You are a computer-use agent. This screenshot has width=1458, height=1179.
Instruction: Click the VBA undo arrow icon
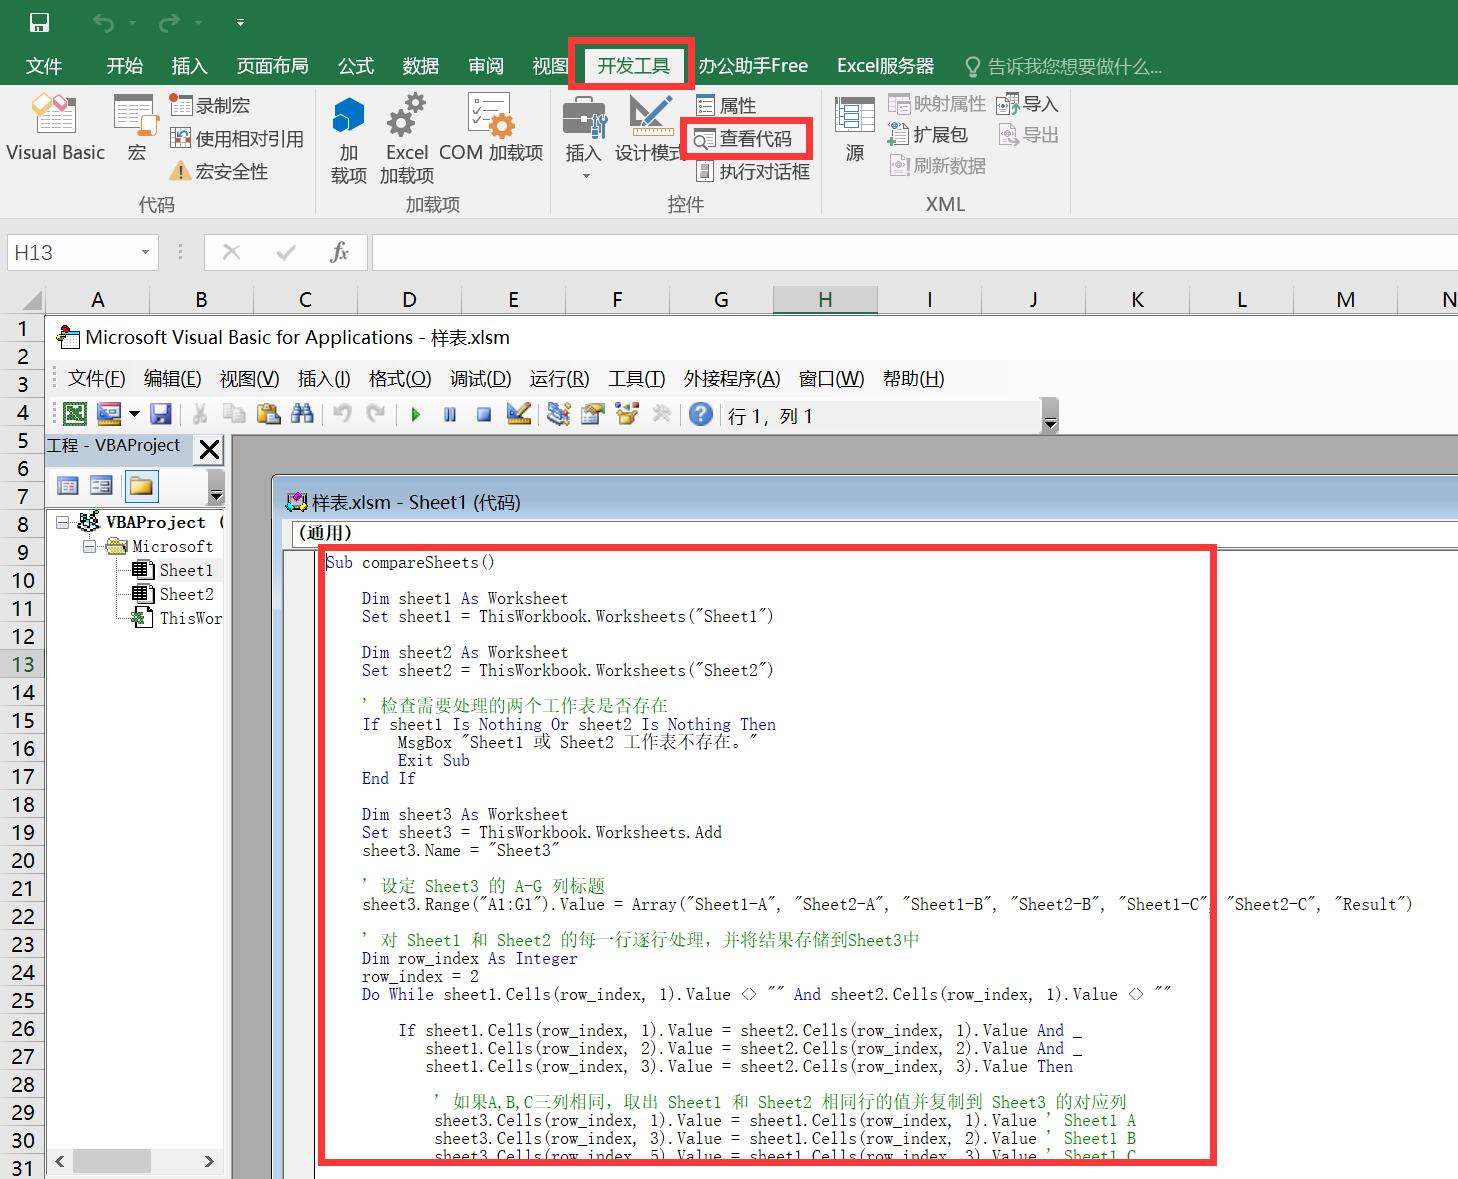[342, 414]
